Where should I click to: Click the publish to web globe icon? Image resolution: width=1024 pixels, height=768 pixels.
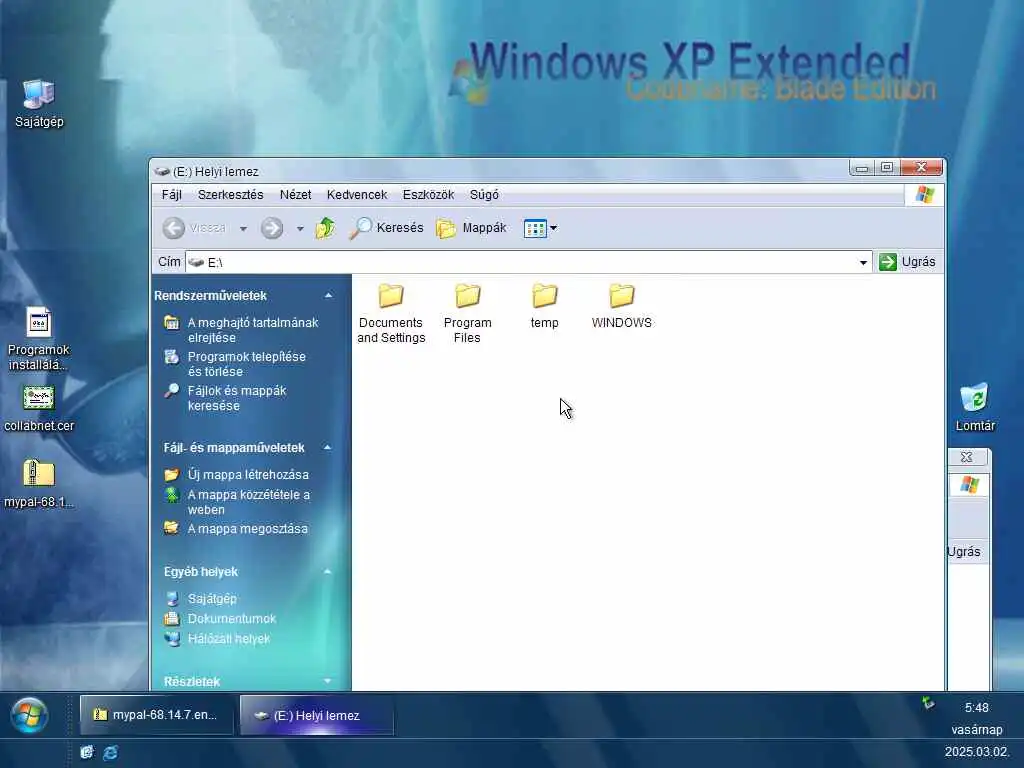tap(172, 495)
